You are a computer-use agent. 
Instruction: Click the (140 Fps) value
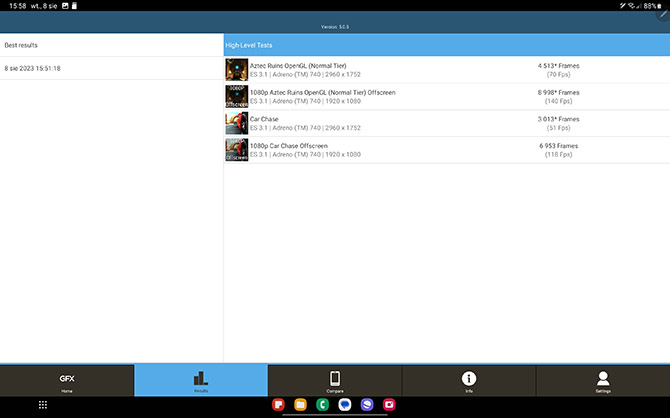pyautogui.click(x=558, y=101)
